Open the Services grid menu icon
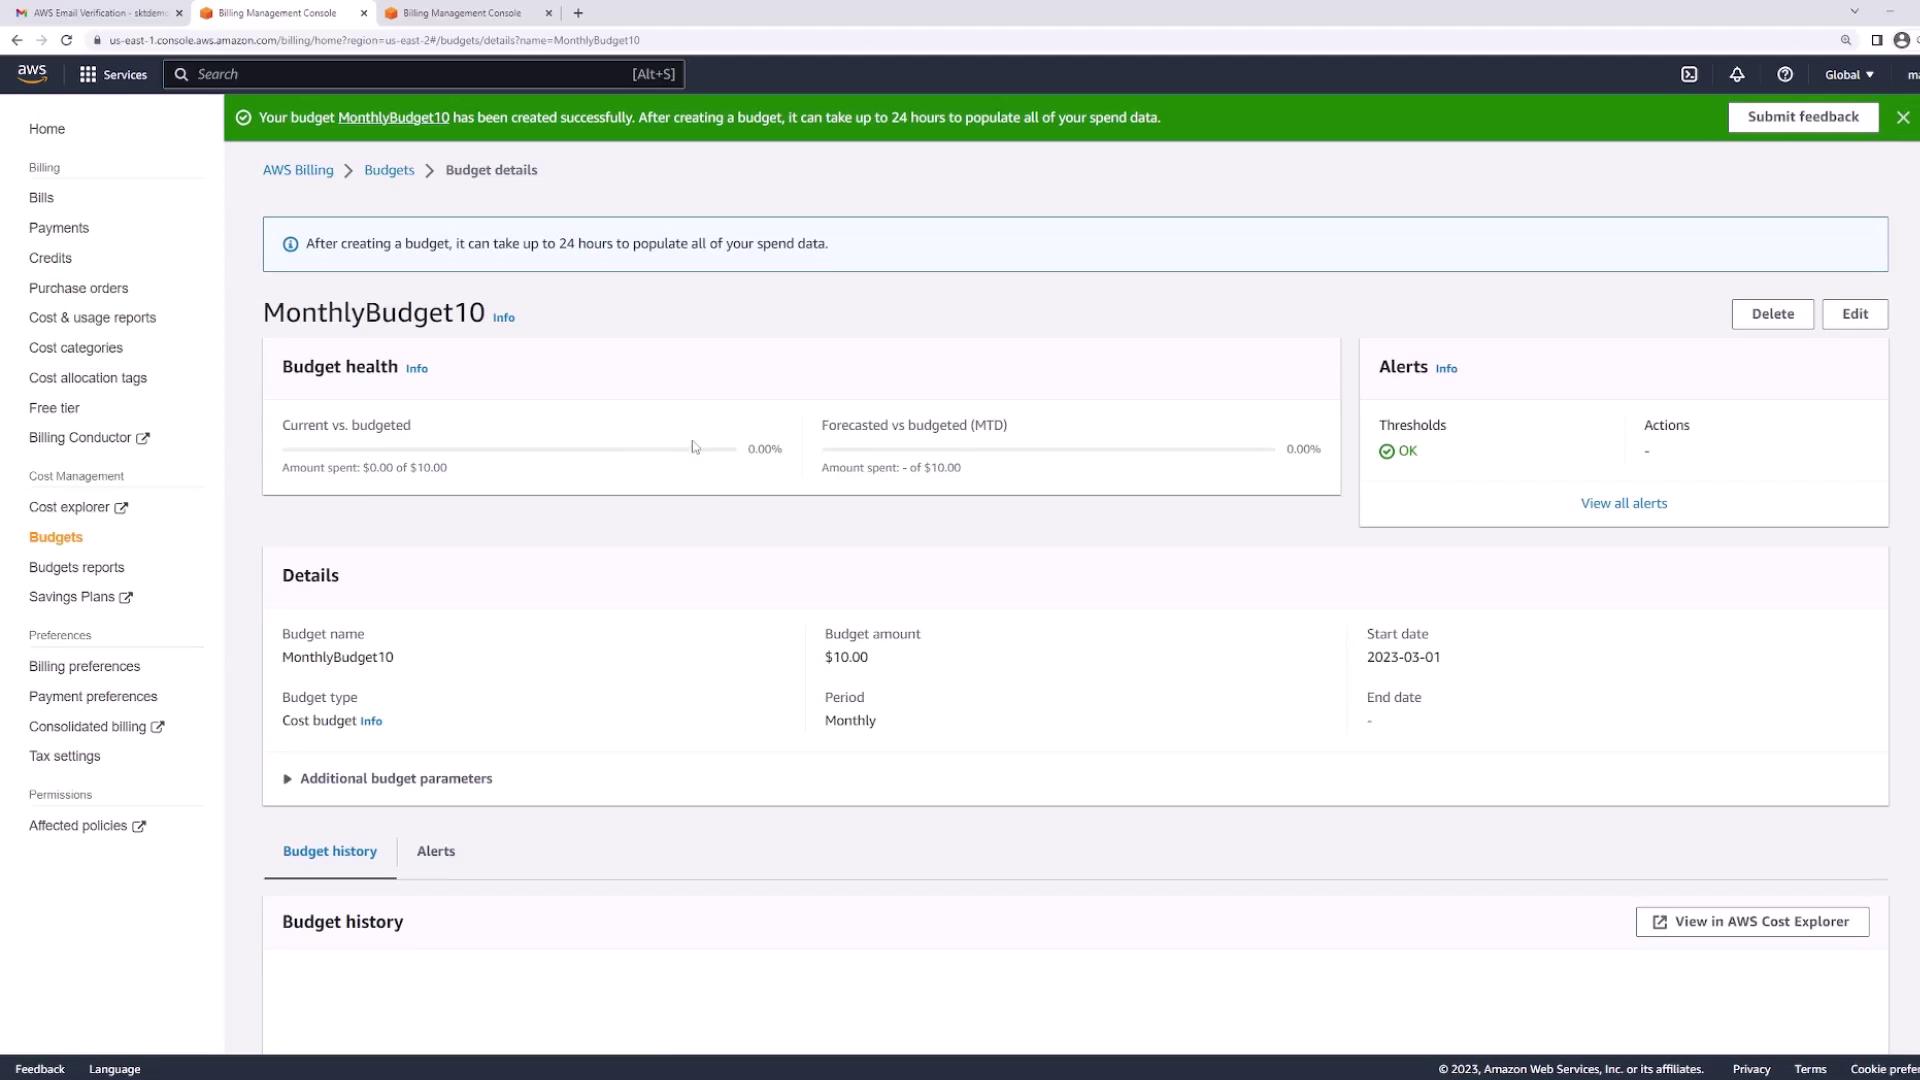Screen dimensions: 1920x1080 click(88, 75)
